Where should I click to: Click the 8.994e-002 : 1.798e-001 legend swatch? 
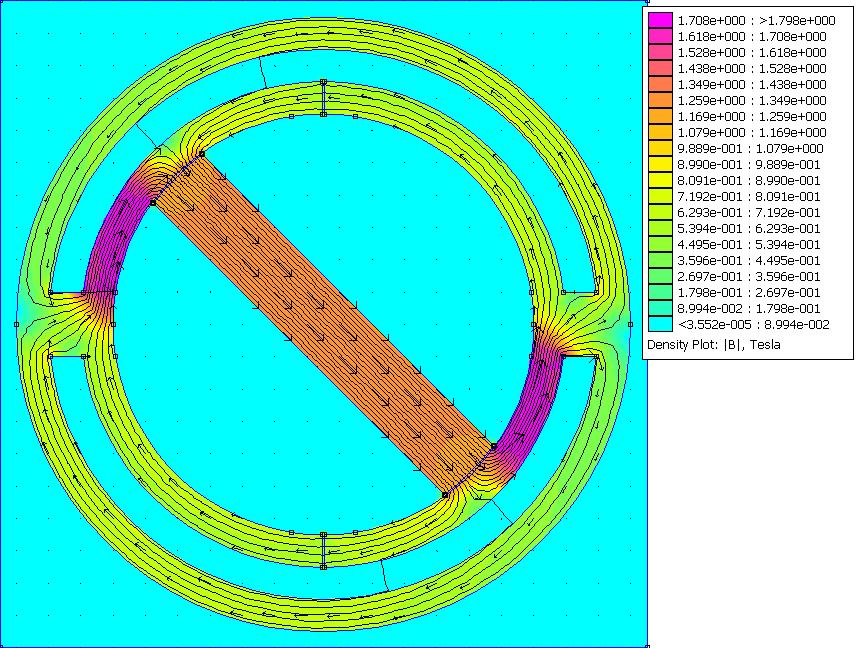click(x=660, y=308)
